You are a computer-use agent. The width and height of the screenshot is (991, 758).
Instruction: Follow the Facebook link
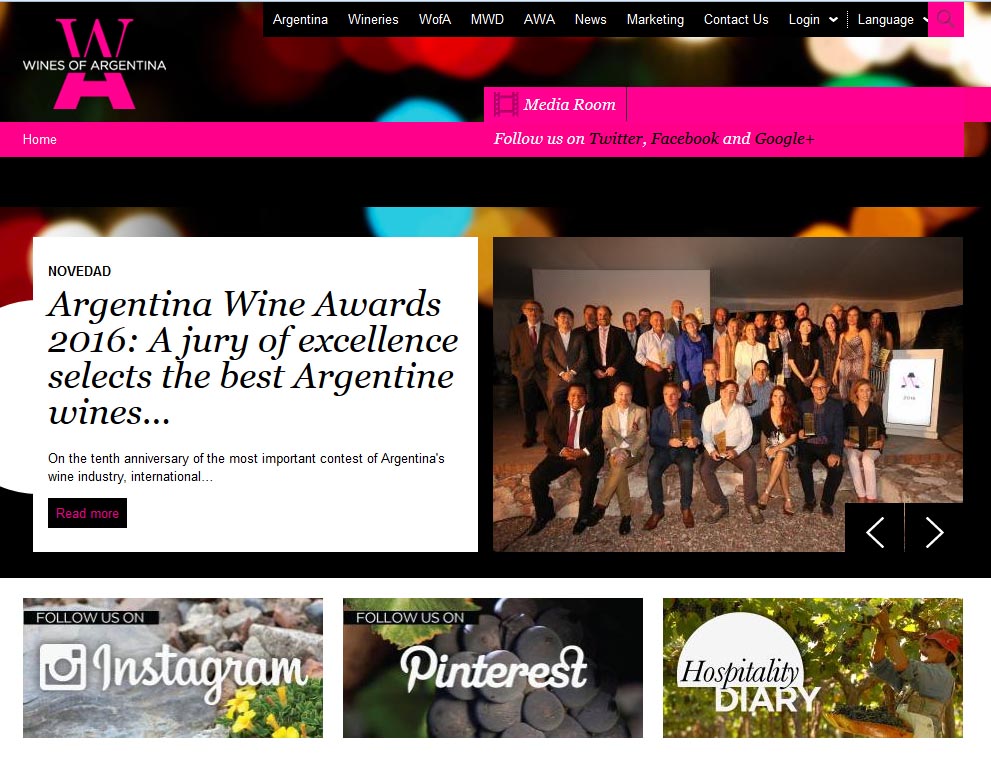pos(684,138)
